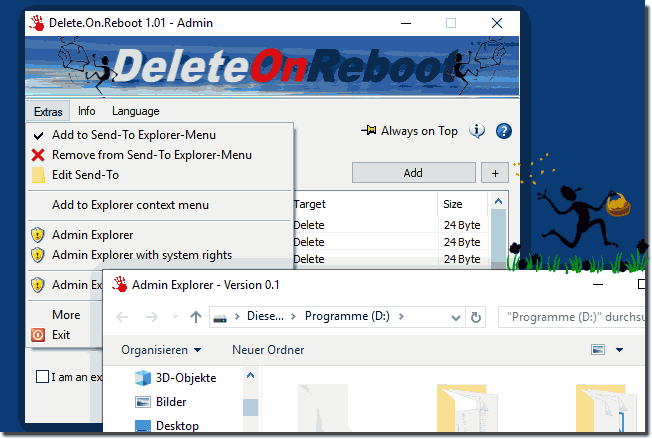Check the 'I am an ex...' checkbox
Screen dimensions: 652x439
[x=42, y=377]
